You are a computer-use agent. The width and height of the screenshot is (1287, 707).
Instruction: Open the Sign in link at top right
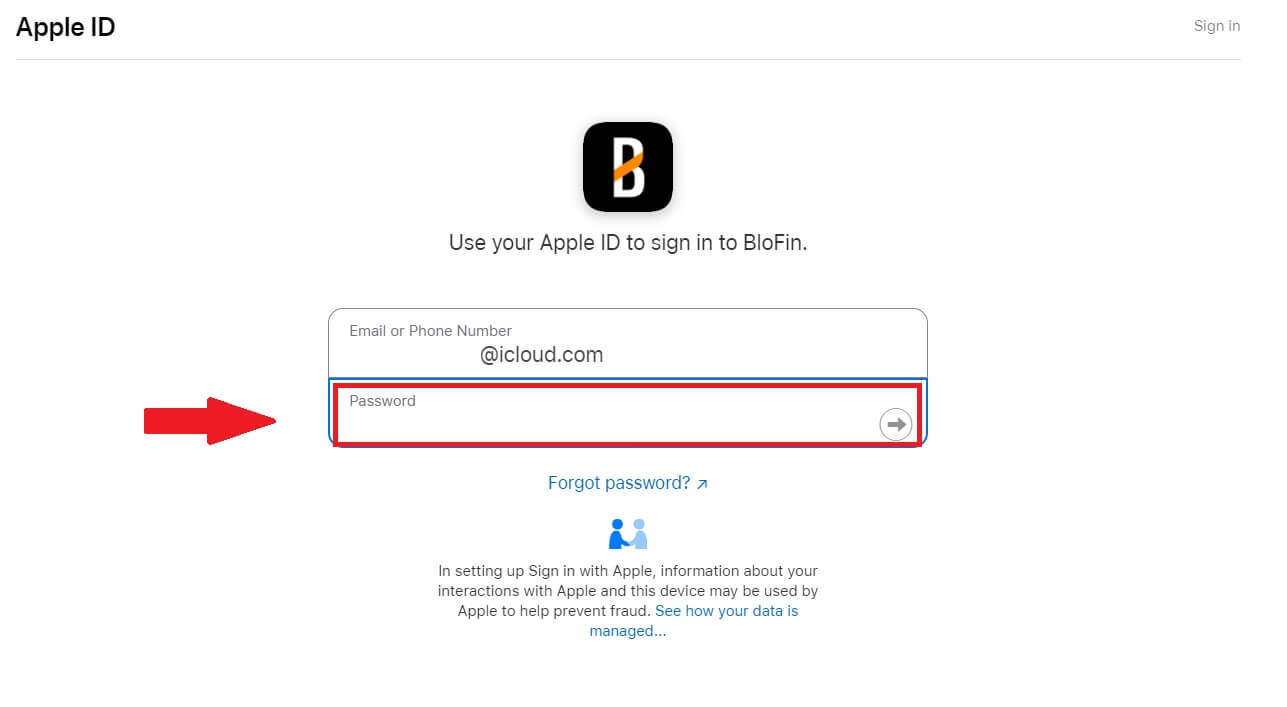[x=1217, y=26]
